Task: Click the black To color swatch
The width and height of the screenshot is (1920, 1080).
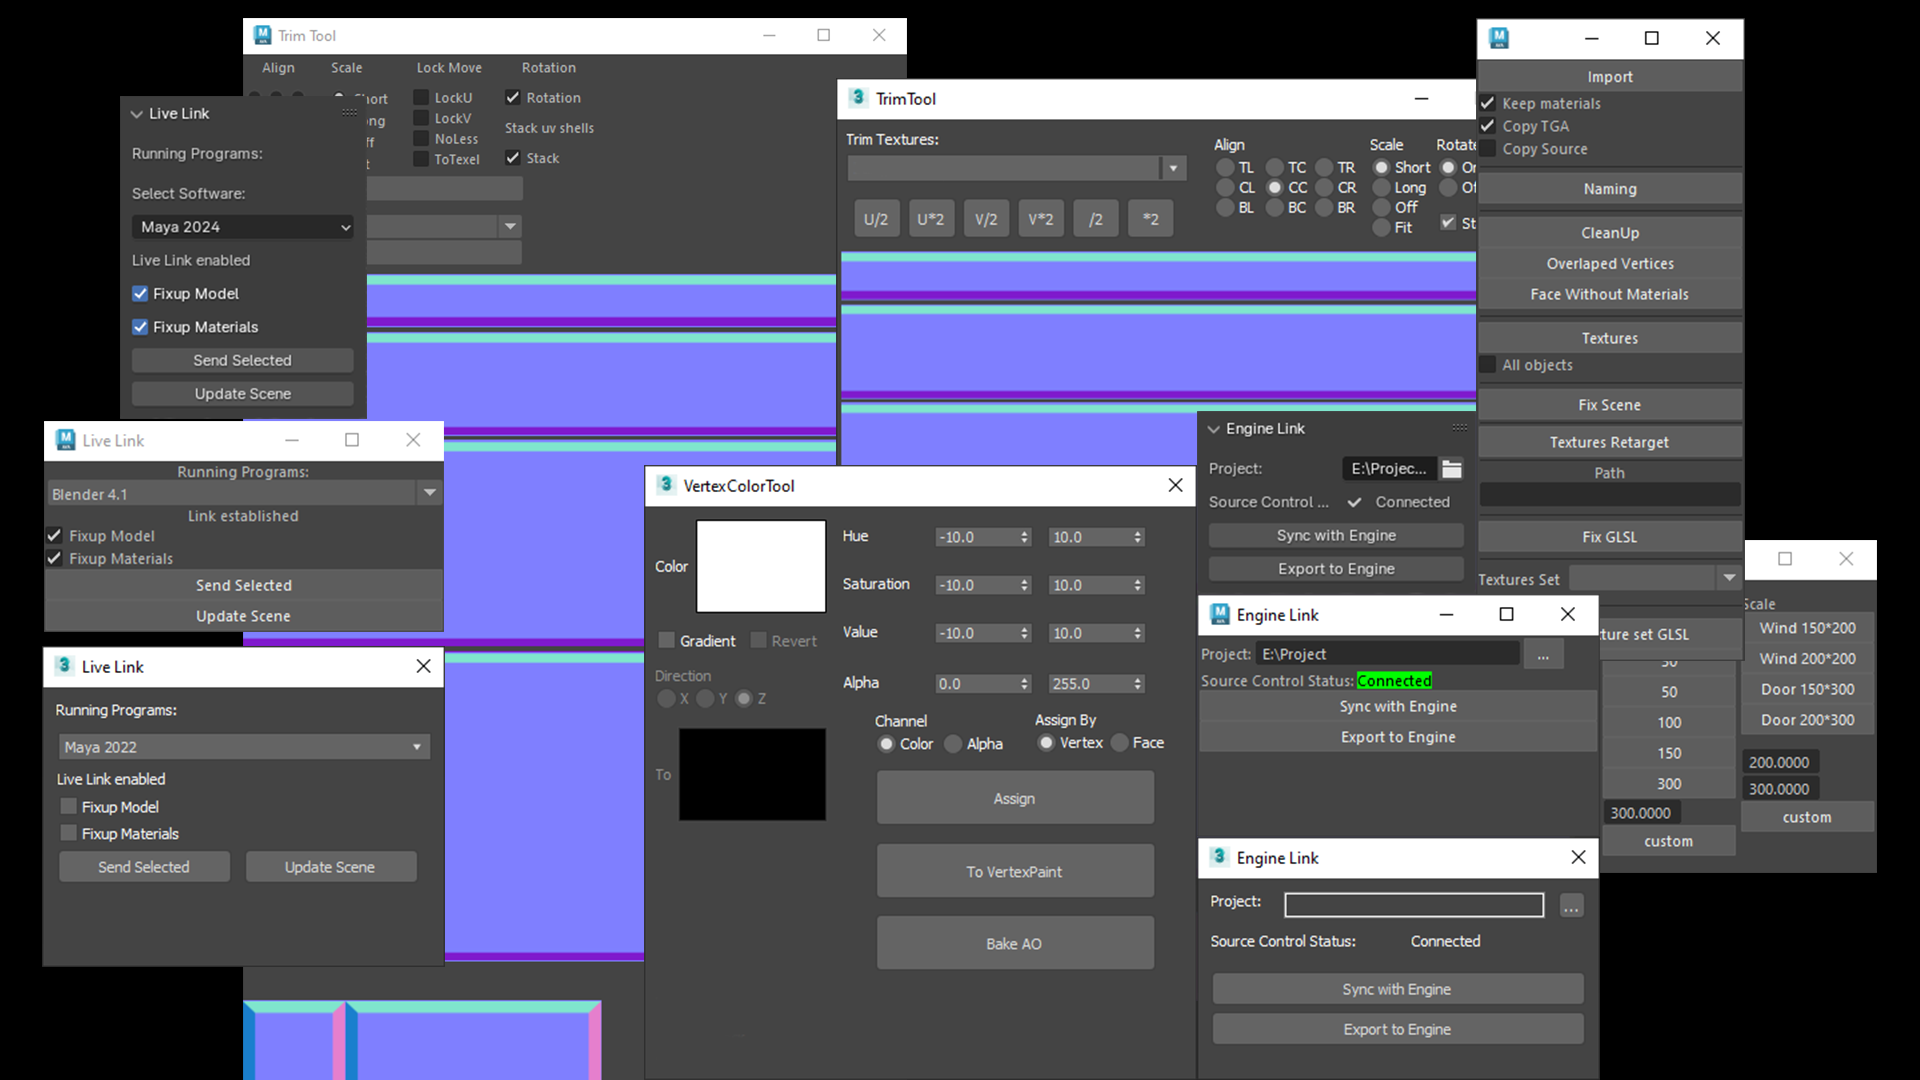Action: 752,774
